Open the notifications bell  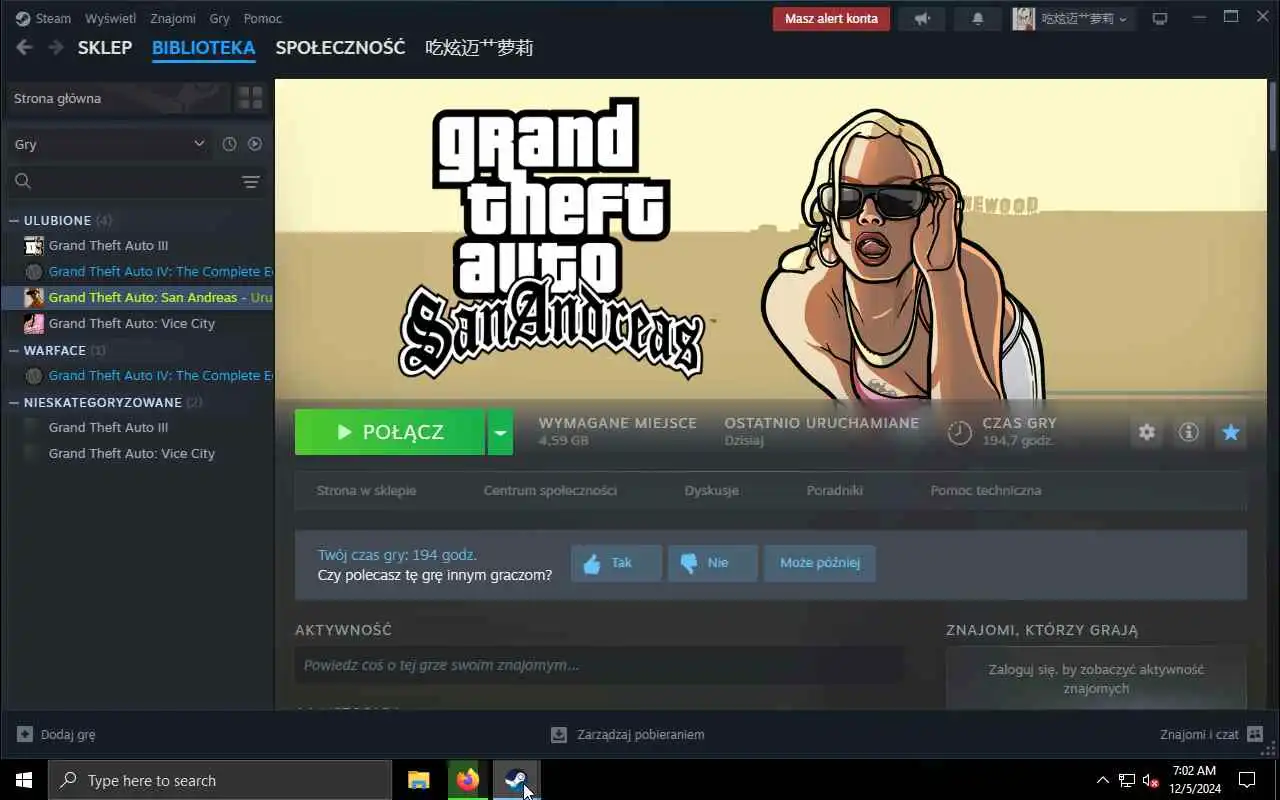[x=977, y=18]
